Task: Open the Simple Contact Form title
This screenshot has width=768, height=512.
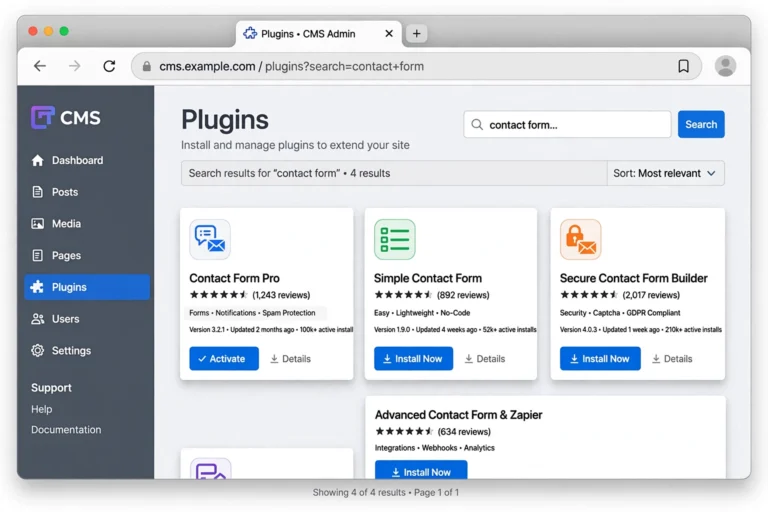Action: (x=428, y=278)
